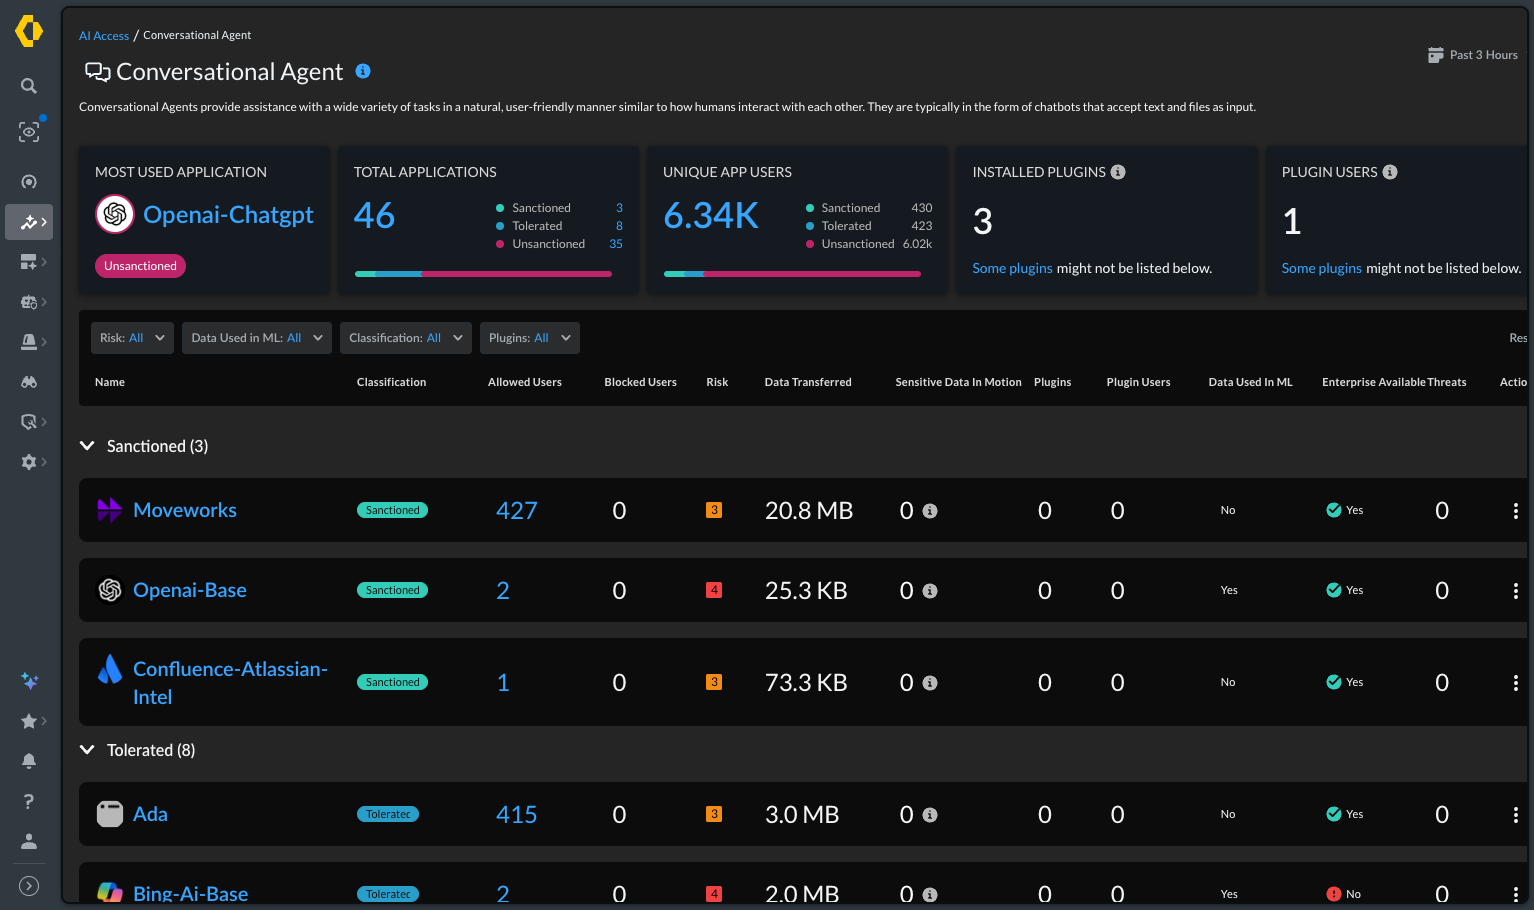Open the Classification filter dropdown

click(406, 338)
